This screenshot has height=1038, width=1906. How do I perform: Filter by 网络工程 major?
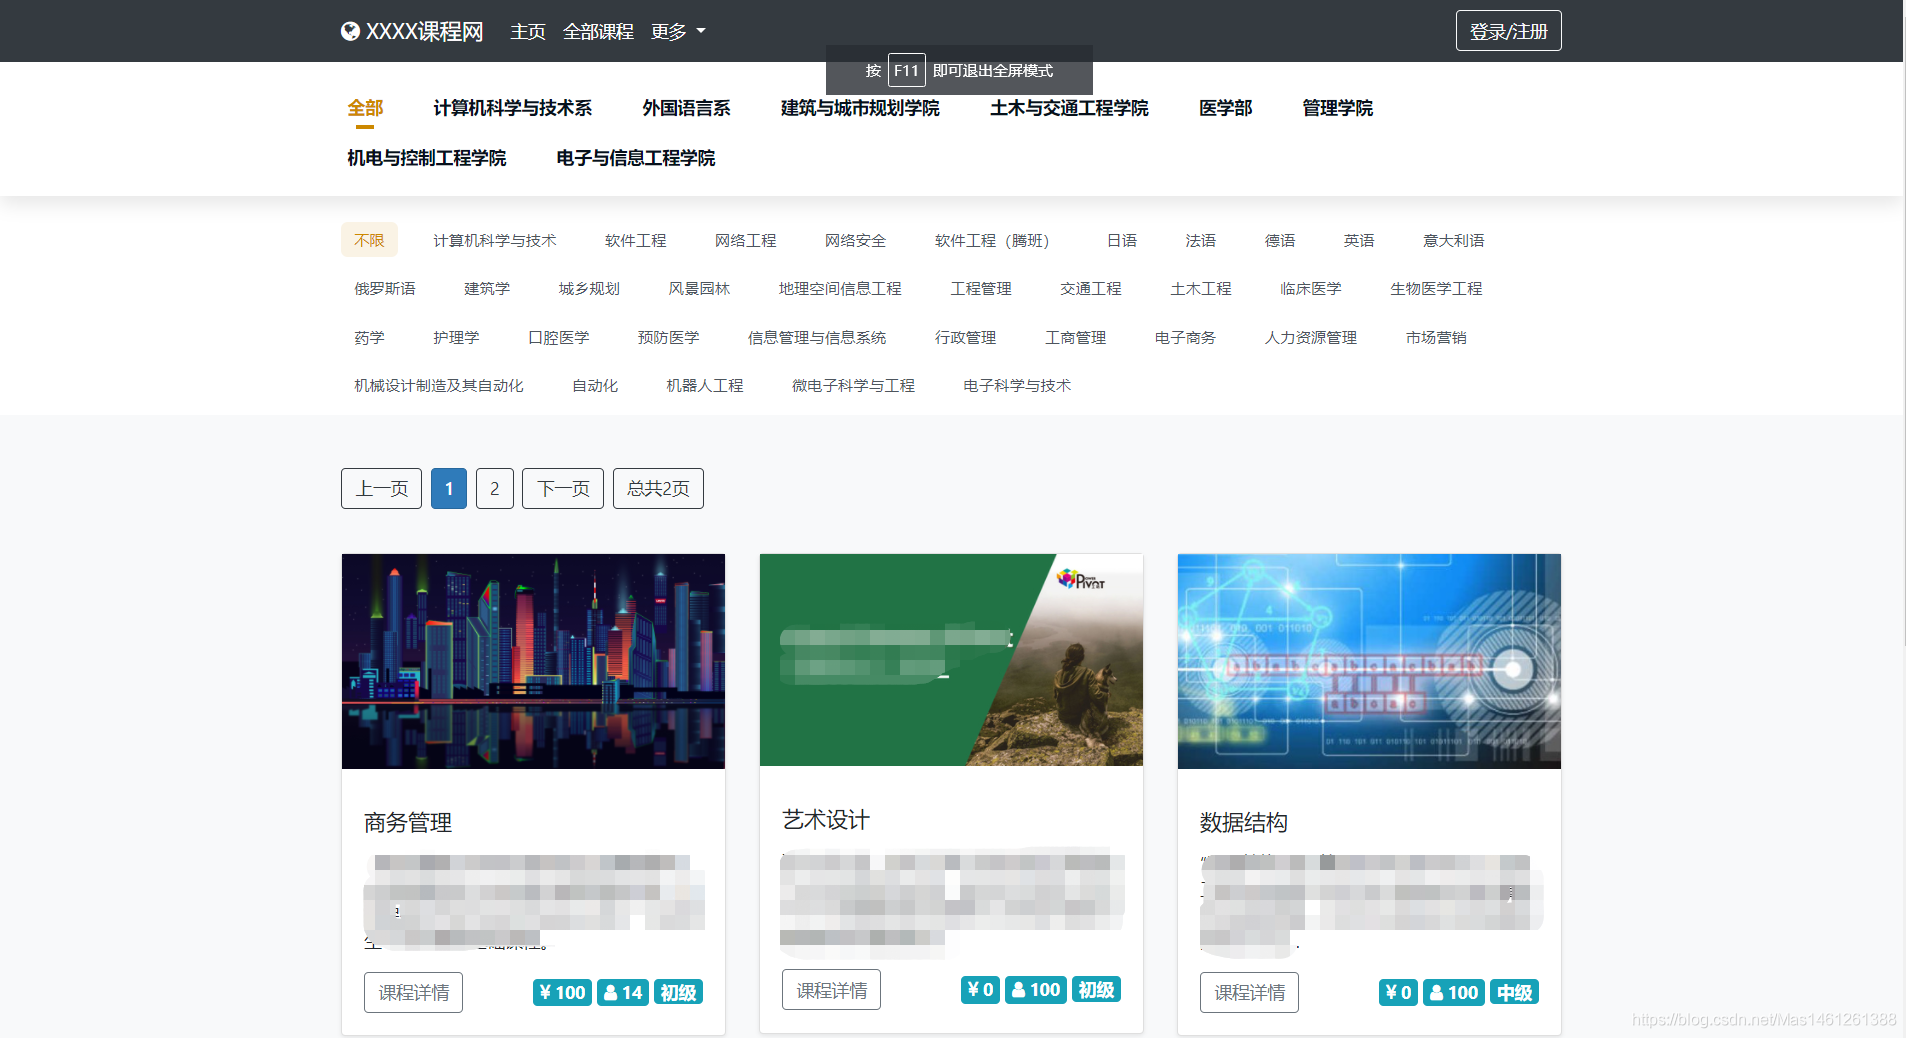pos(746,240)
